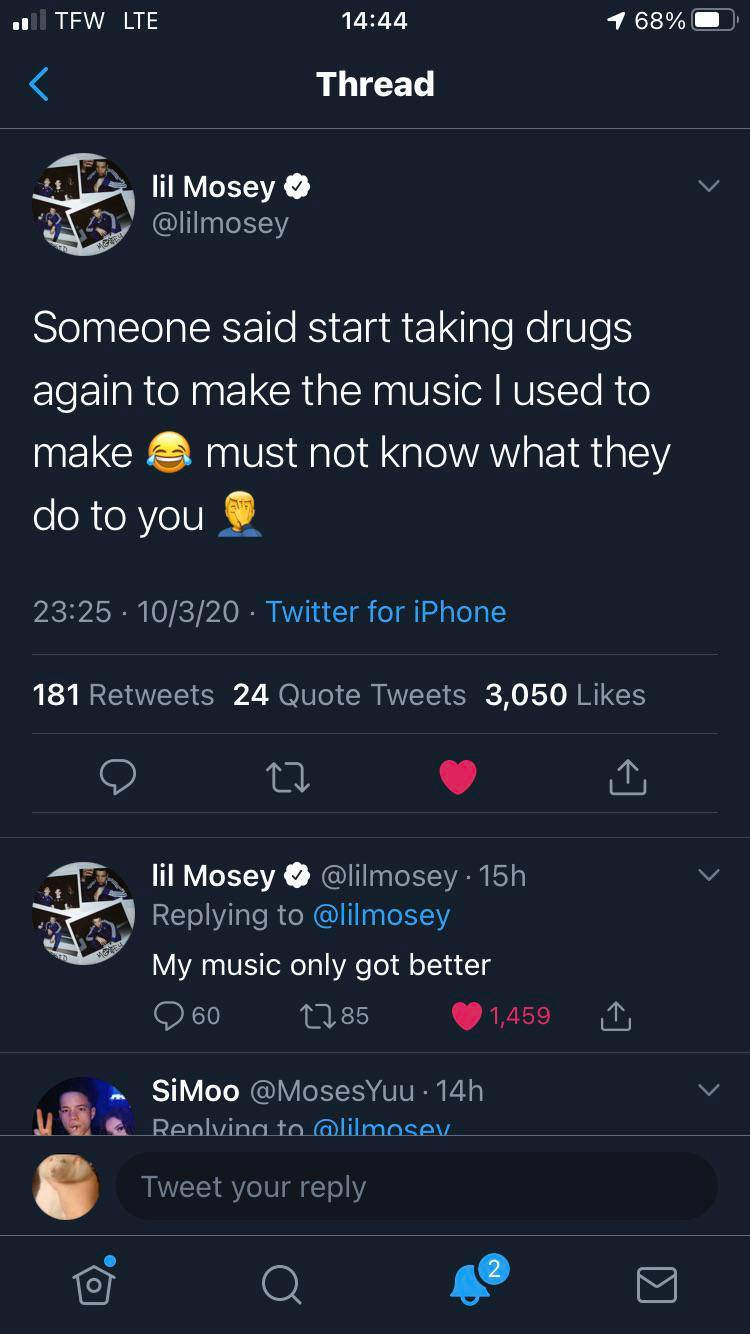750x1334 pixels.
Task: Open the 3,050 Likes list
Action: coord(565,695)
